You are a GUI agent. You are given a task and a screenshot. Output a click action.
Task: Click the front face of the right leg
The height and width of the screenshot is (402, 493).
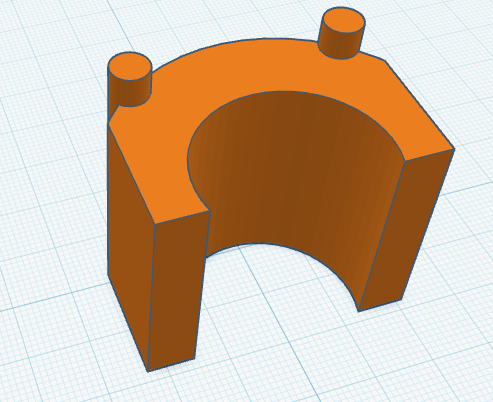[x=405, y=230]
